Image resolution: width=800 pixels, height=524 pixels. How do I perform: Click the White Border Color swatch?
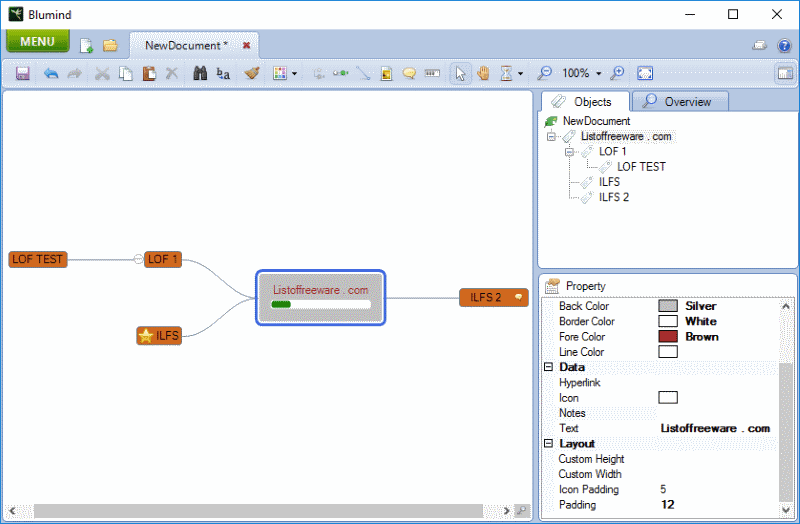668,321
